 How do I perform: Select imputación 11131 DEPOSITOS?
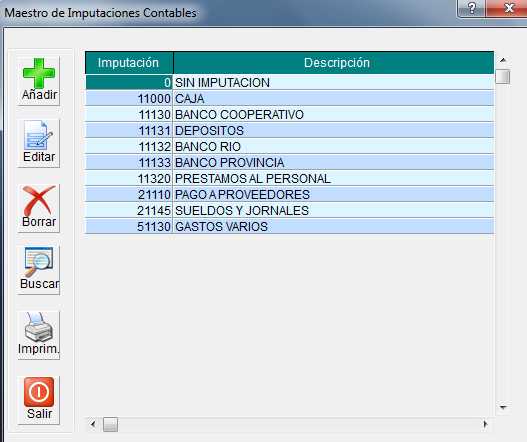[x=290, y=131]
